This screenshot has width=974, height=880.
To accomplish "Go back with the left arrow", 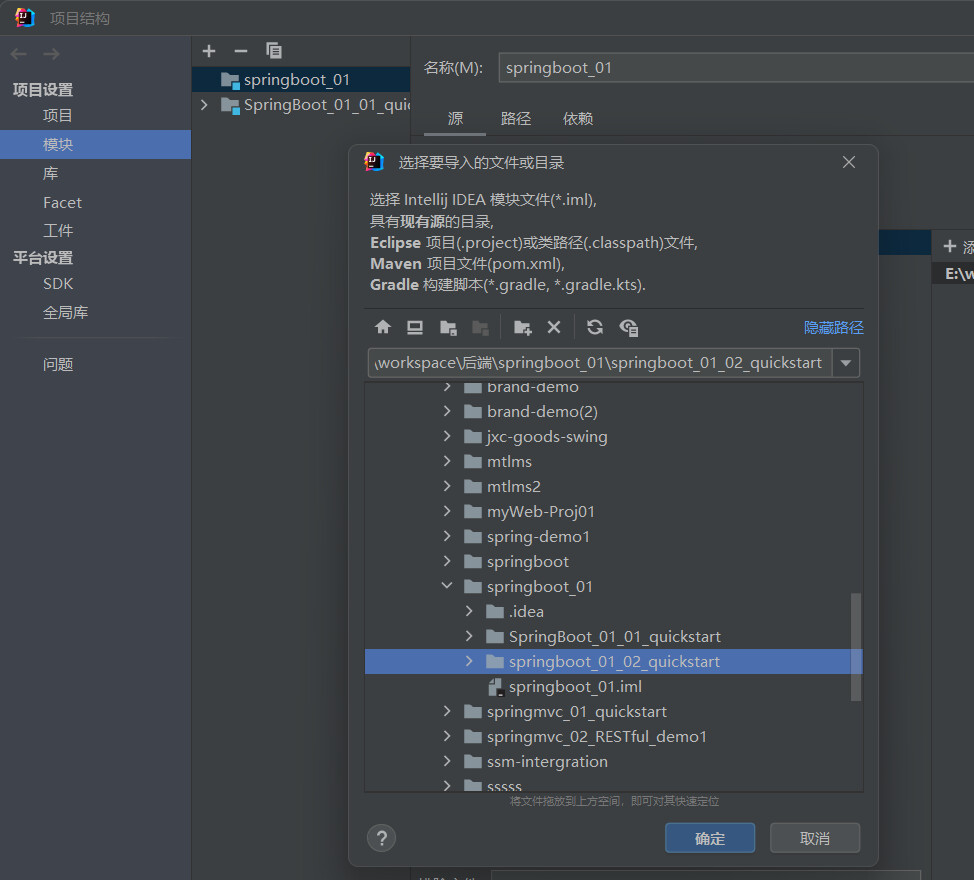I will [x=19, y=54].
